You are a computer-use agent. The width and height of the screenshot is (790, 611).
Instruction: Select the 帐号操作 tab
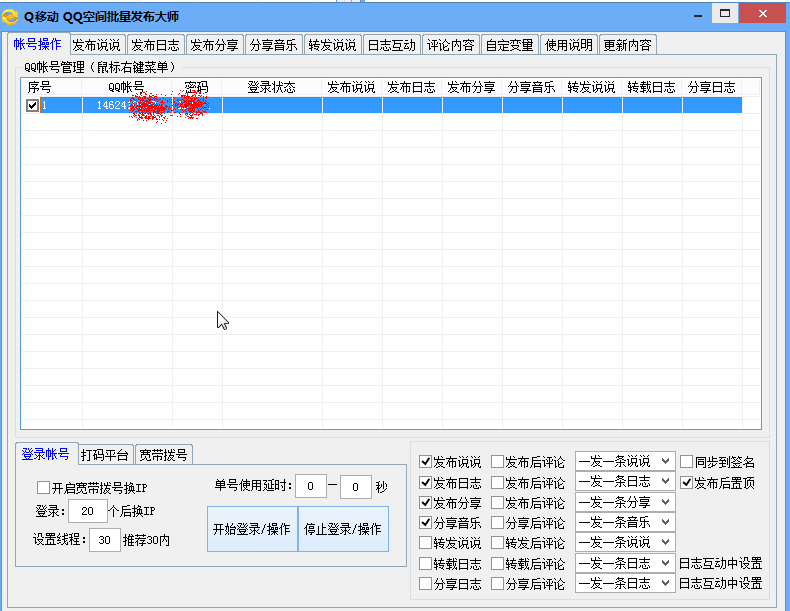[x=38, y=44]
